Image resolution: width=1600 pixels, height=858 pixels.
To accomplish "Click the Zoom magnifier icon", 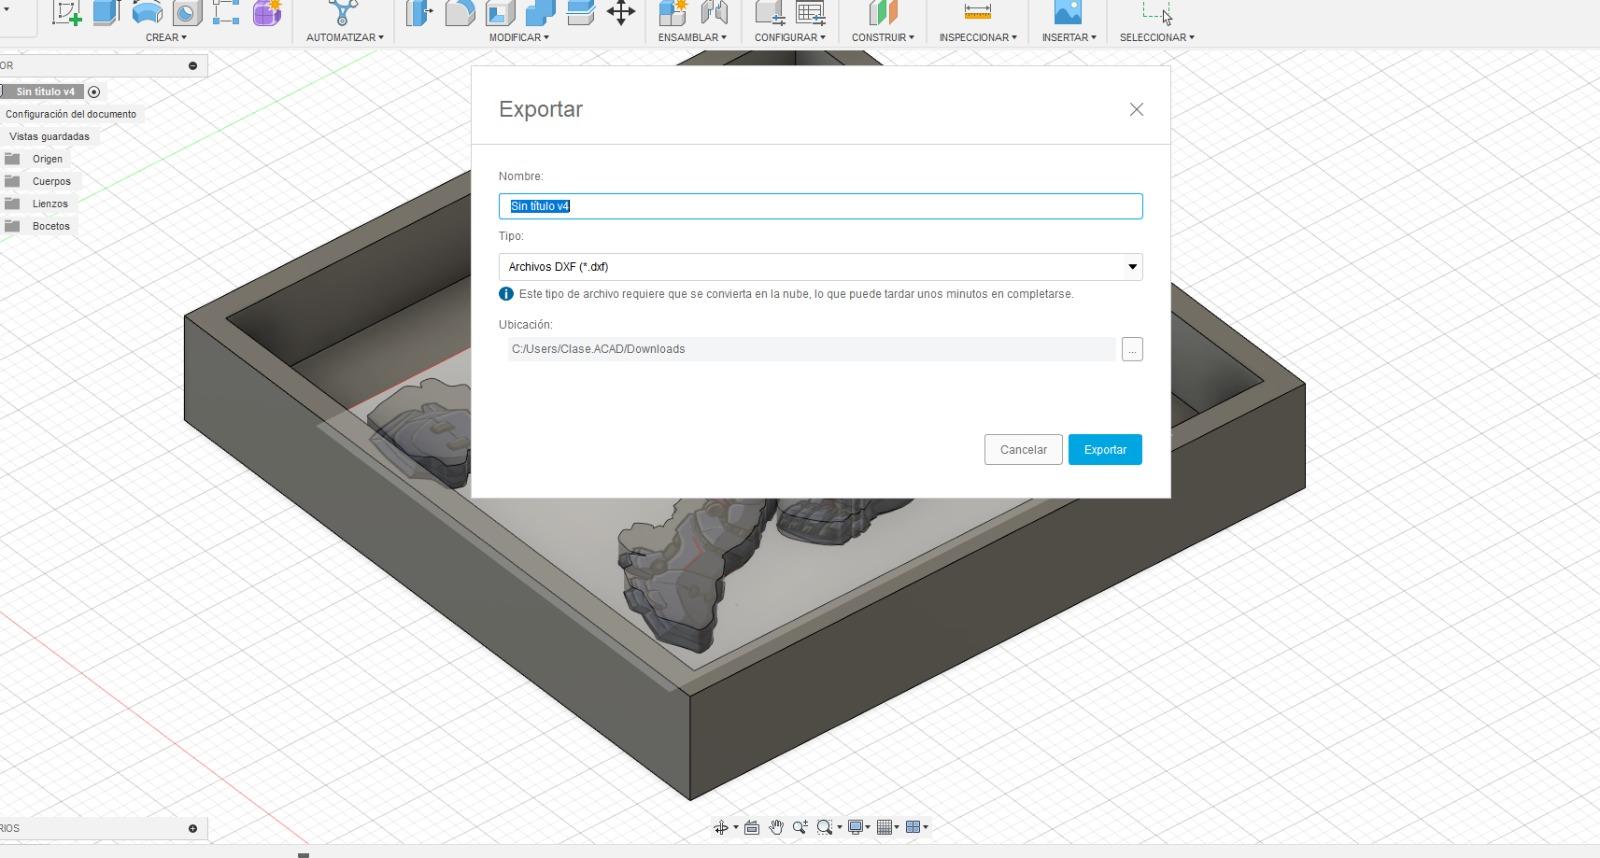I will coord(800,827).
